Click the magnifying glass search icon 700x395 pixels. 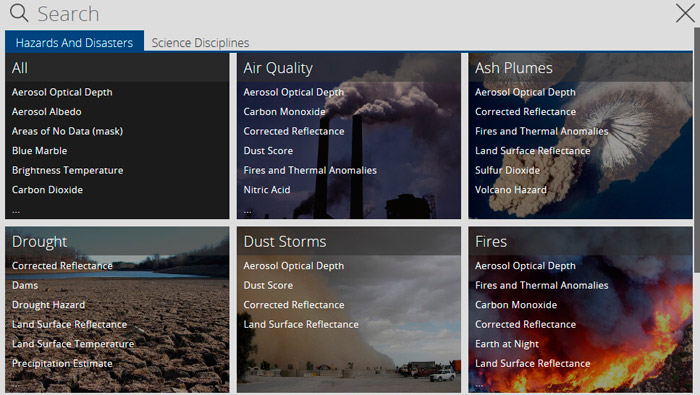(x=19, y=13)
